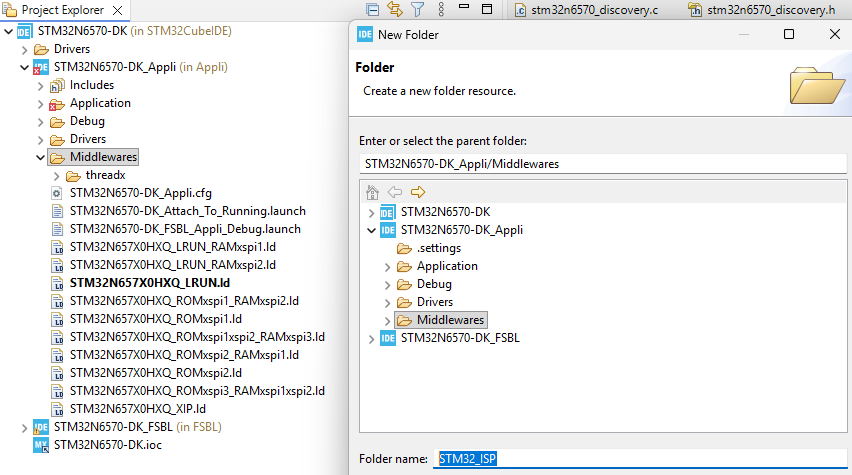
Task: Select STM32N657X0HXQ_ROMxspi2.ld file
Action: (x=155, y=372)
